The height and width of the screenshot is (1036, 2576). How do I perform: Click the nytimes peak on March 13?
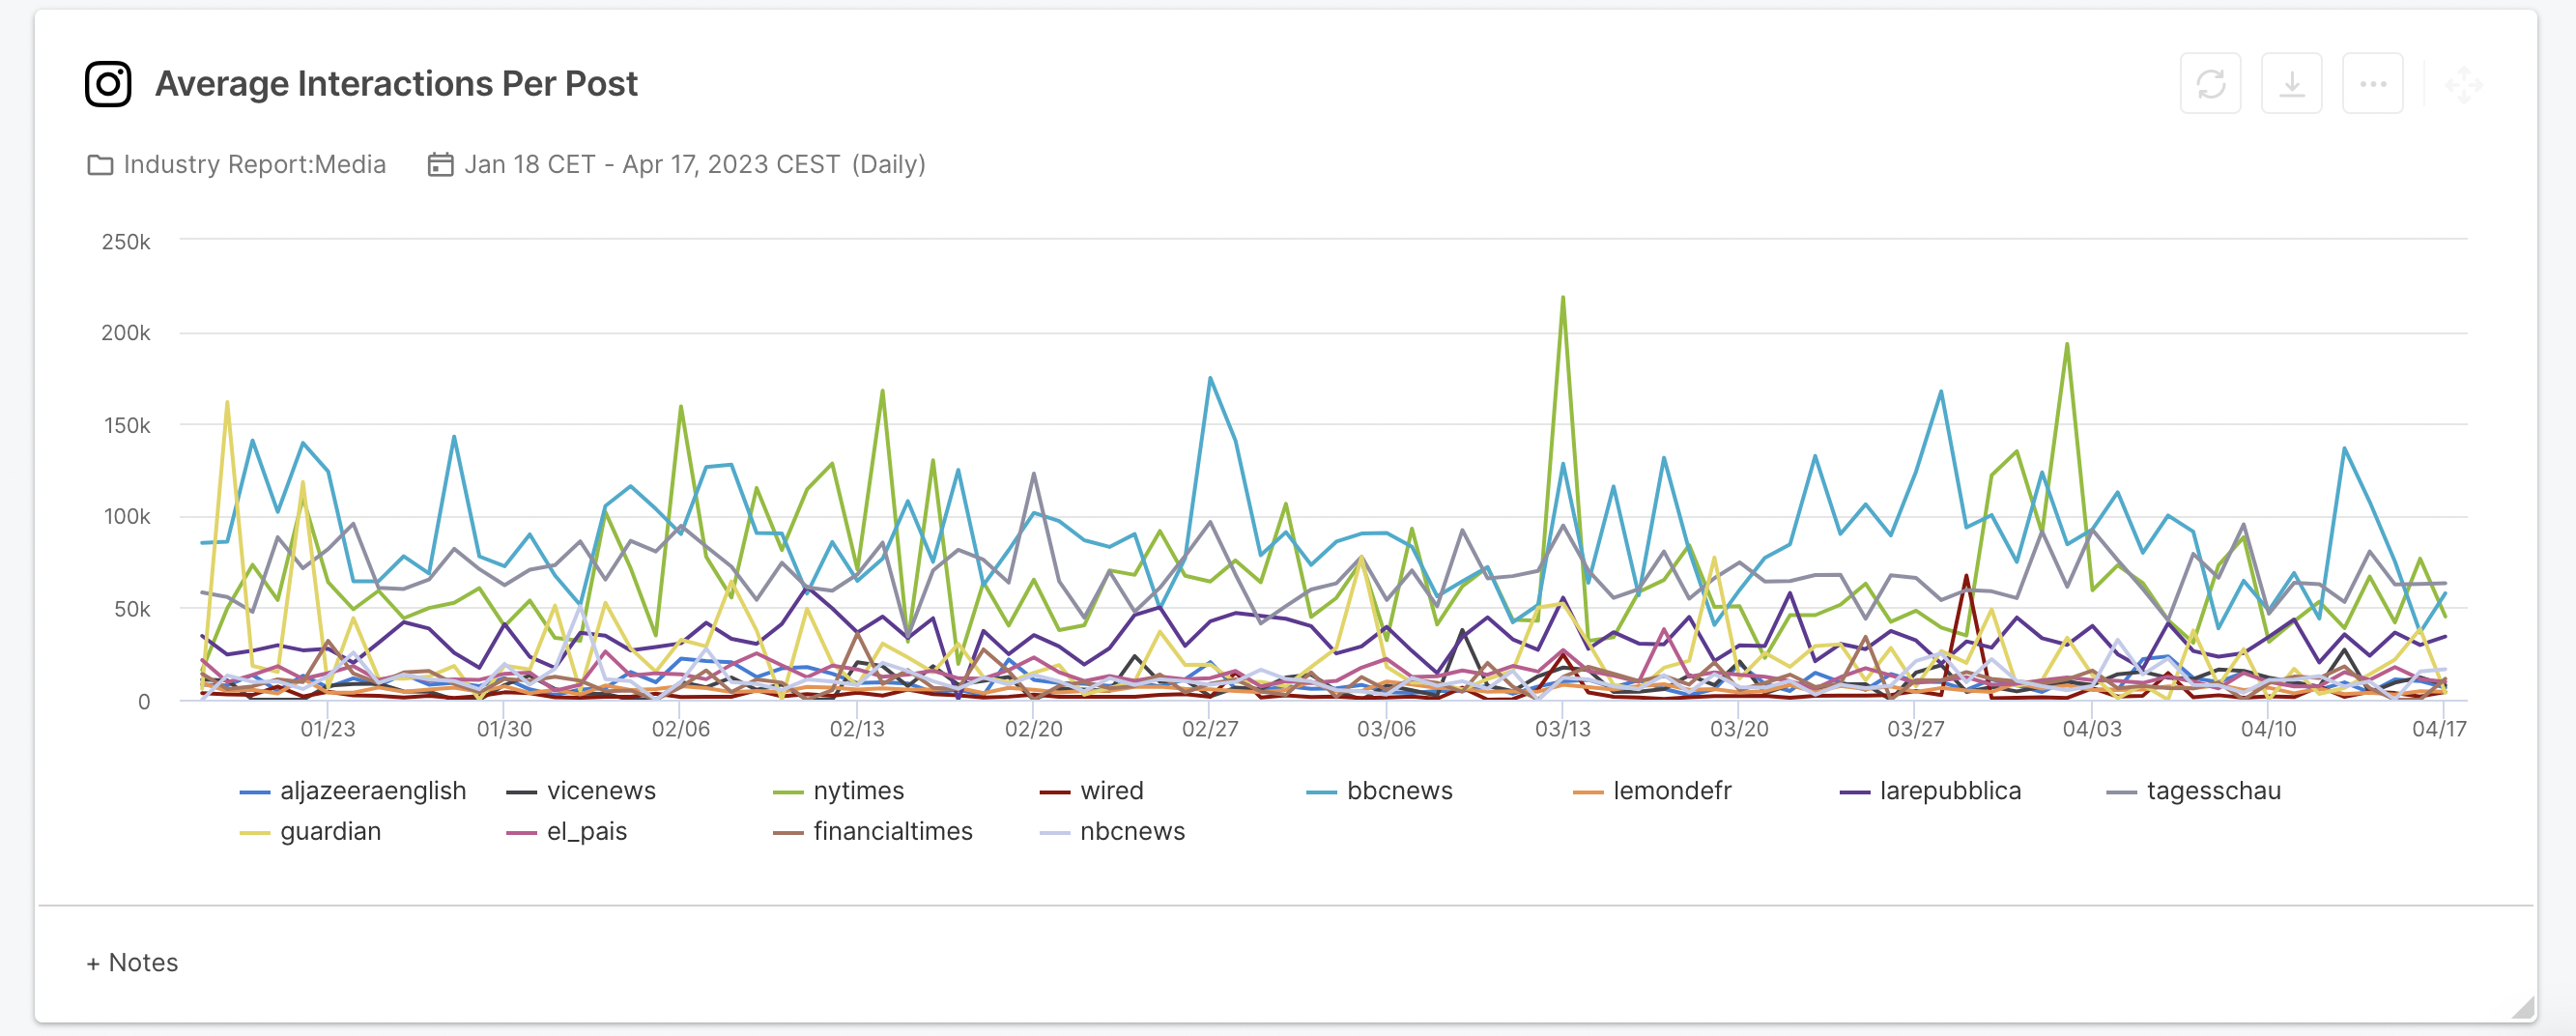point(1563,296)
